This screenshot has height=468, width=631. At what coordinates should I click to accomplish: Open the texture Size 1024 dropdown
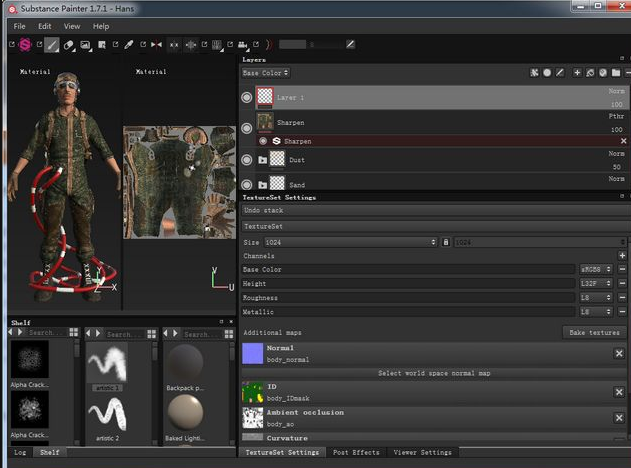(350, 242)
